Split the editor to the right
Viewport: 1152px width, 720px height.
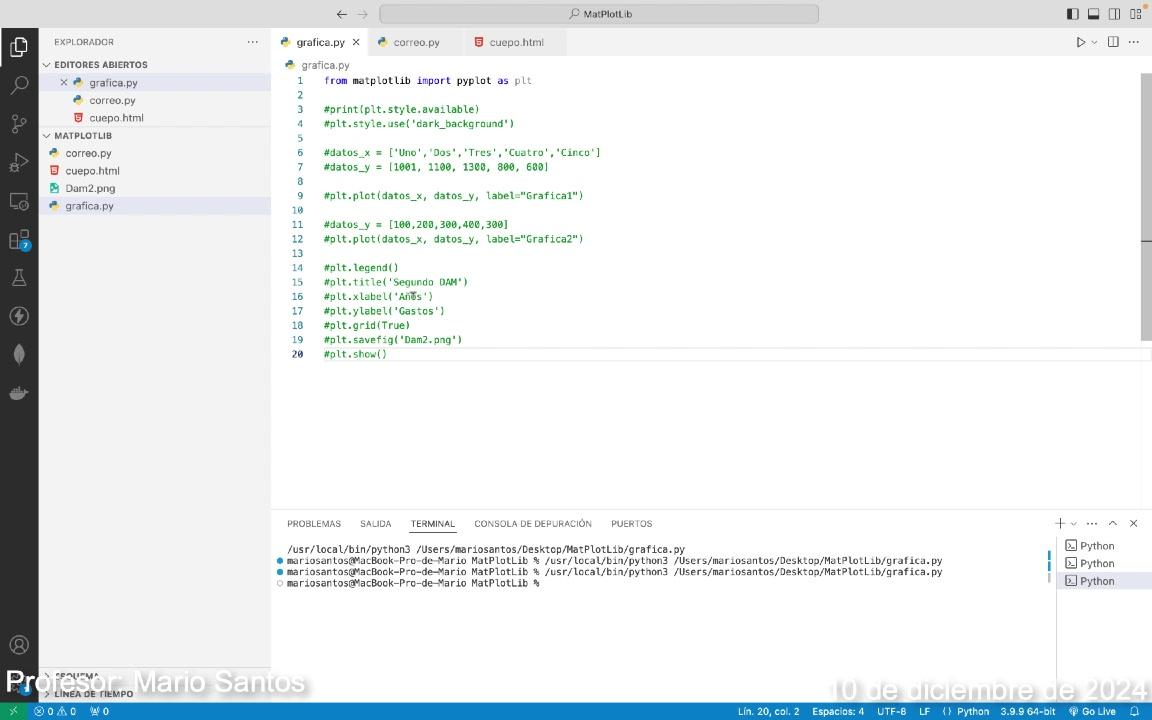click(1113, 42)
